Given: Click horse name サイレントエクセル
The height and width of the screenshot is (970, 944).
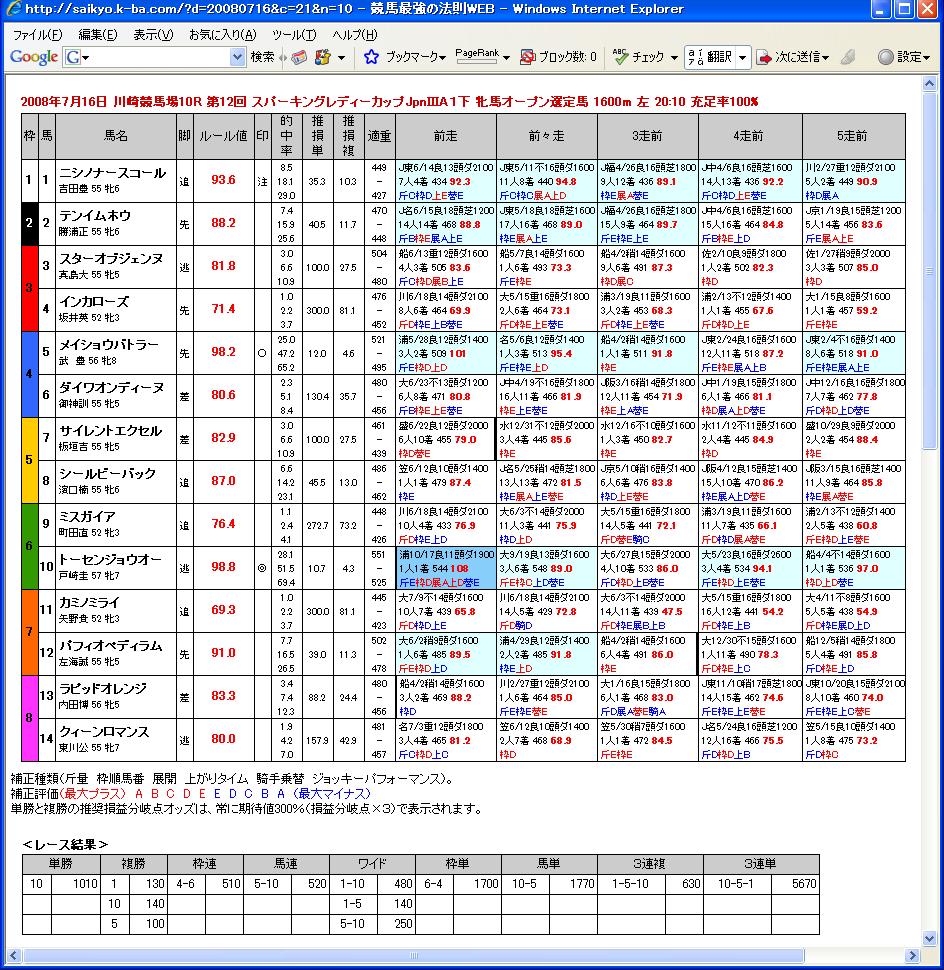Looking at the screenshot, I should pyautogui.click(x=110, y=431).
